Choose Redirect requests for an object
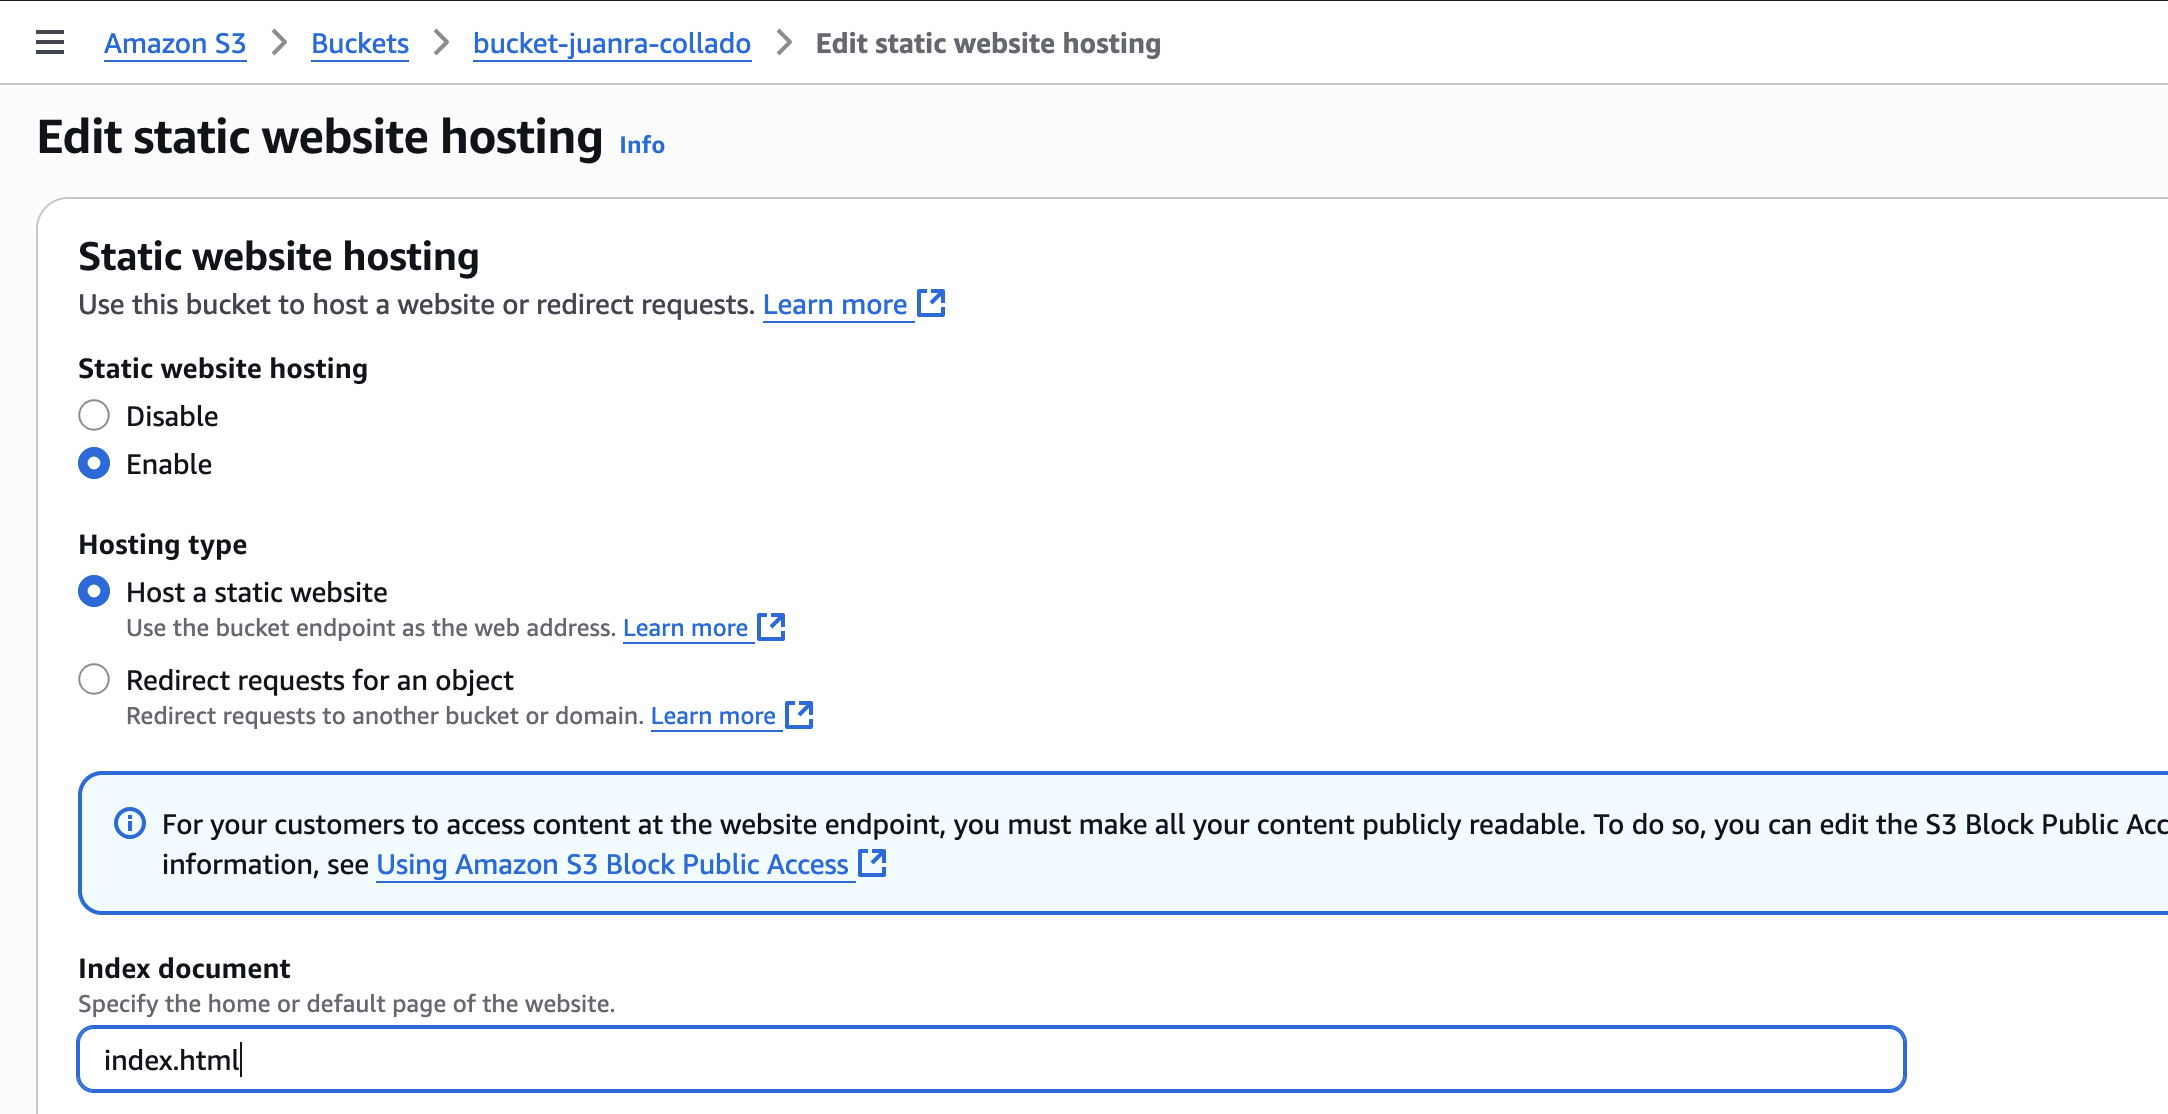This screenshot has height=1114, width=2168. [x=94, y=679]
